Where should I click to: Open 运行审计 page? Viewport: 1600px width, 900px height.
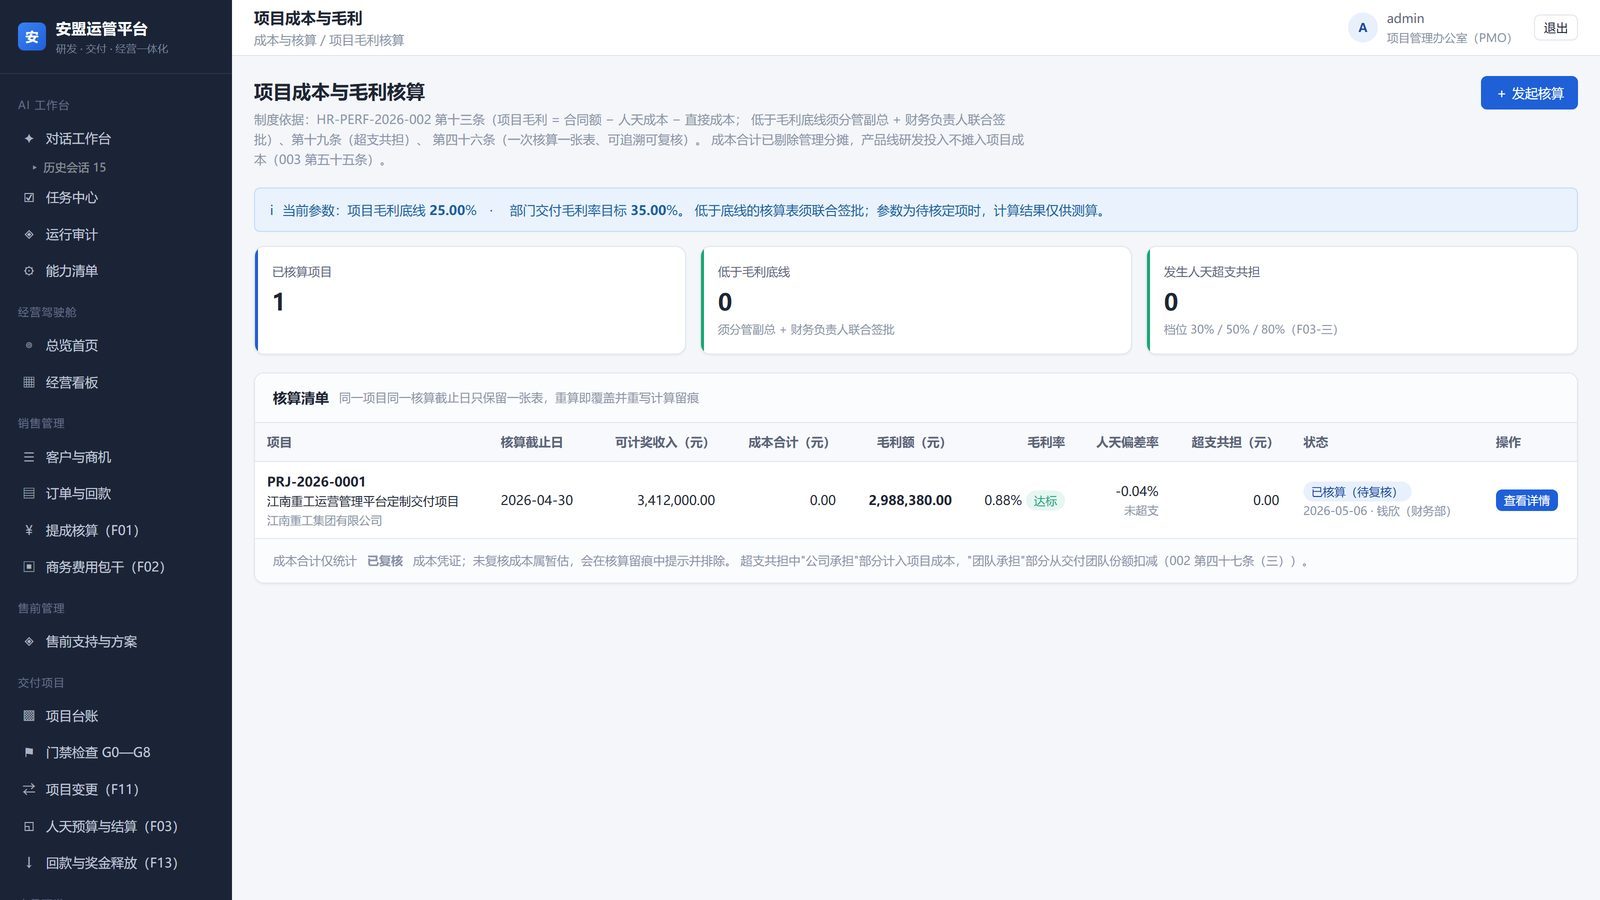[x=116, y=234]
